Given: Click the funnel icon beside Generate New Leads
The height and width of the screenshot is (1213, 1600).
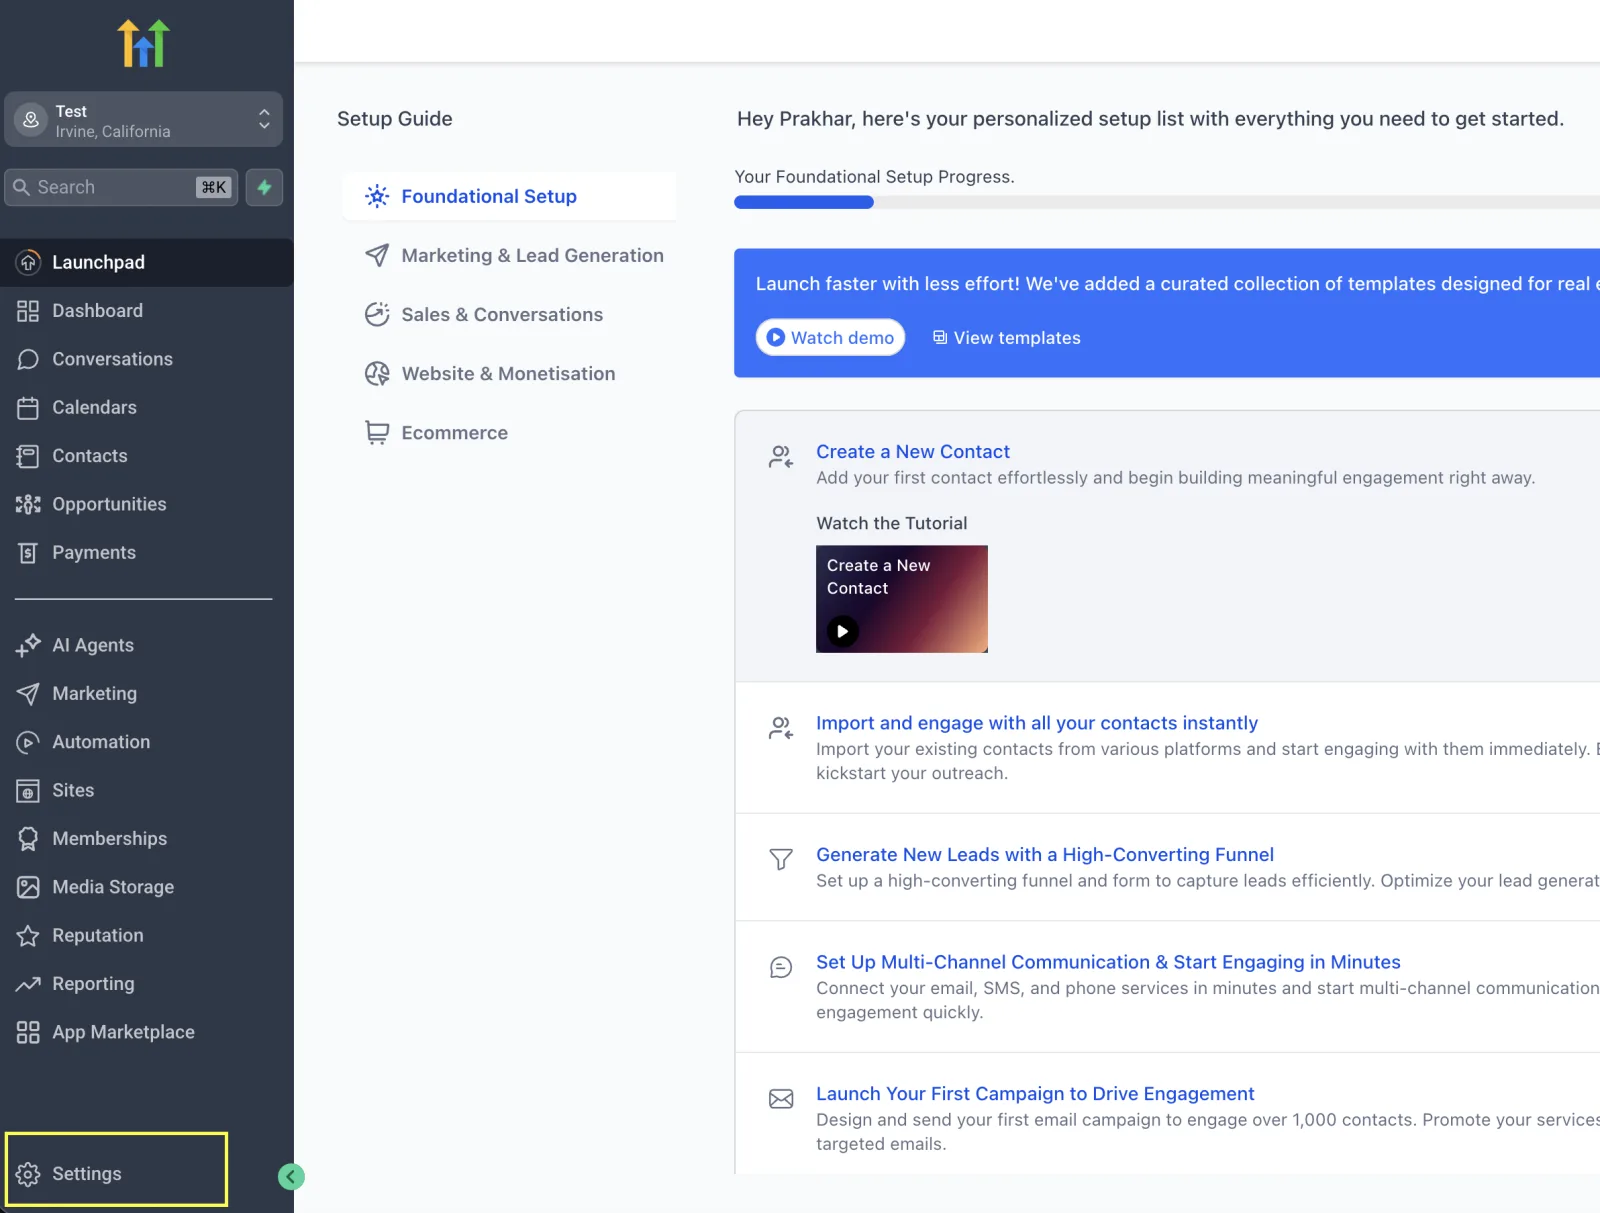Looking at the screenshot, I should [x=781, y=859].
